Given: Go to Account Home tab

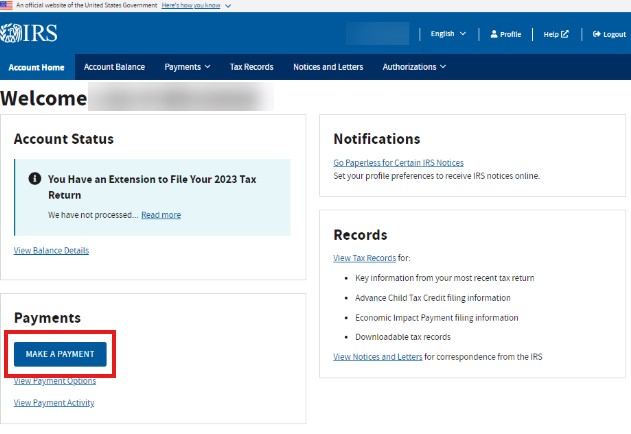Looking at the screenshot, I should pyautogui.click(x=37, y=67).
